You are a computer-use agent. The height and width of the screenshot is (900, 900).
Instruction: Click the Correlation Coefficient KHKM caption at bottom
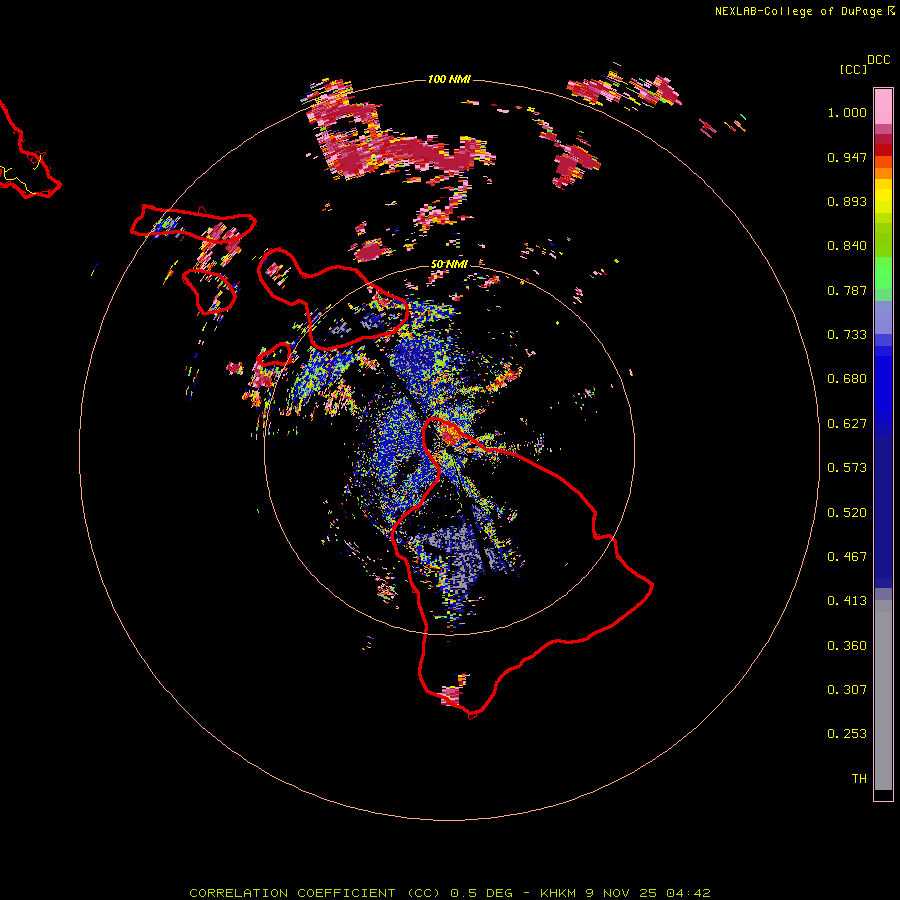tap(450, 893)
